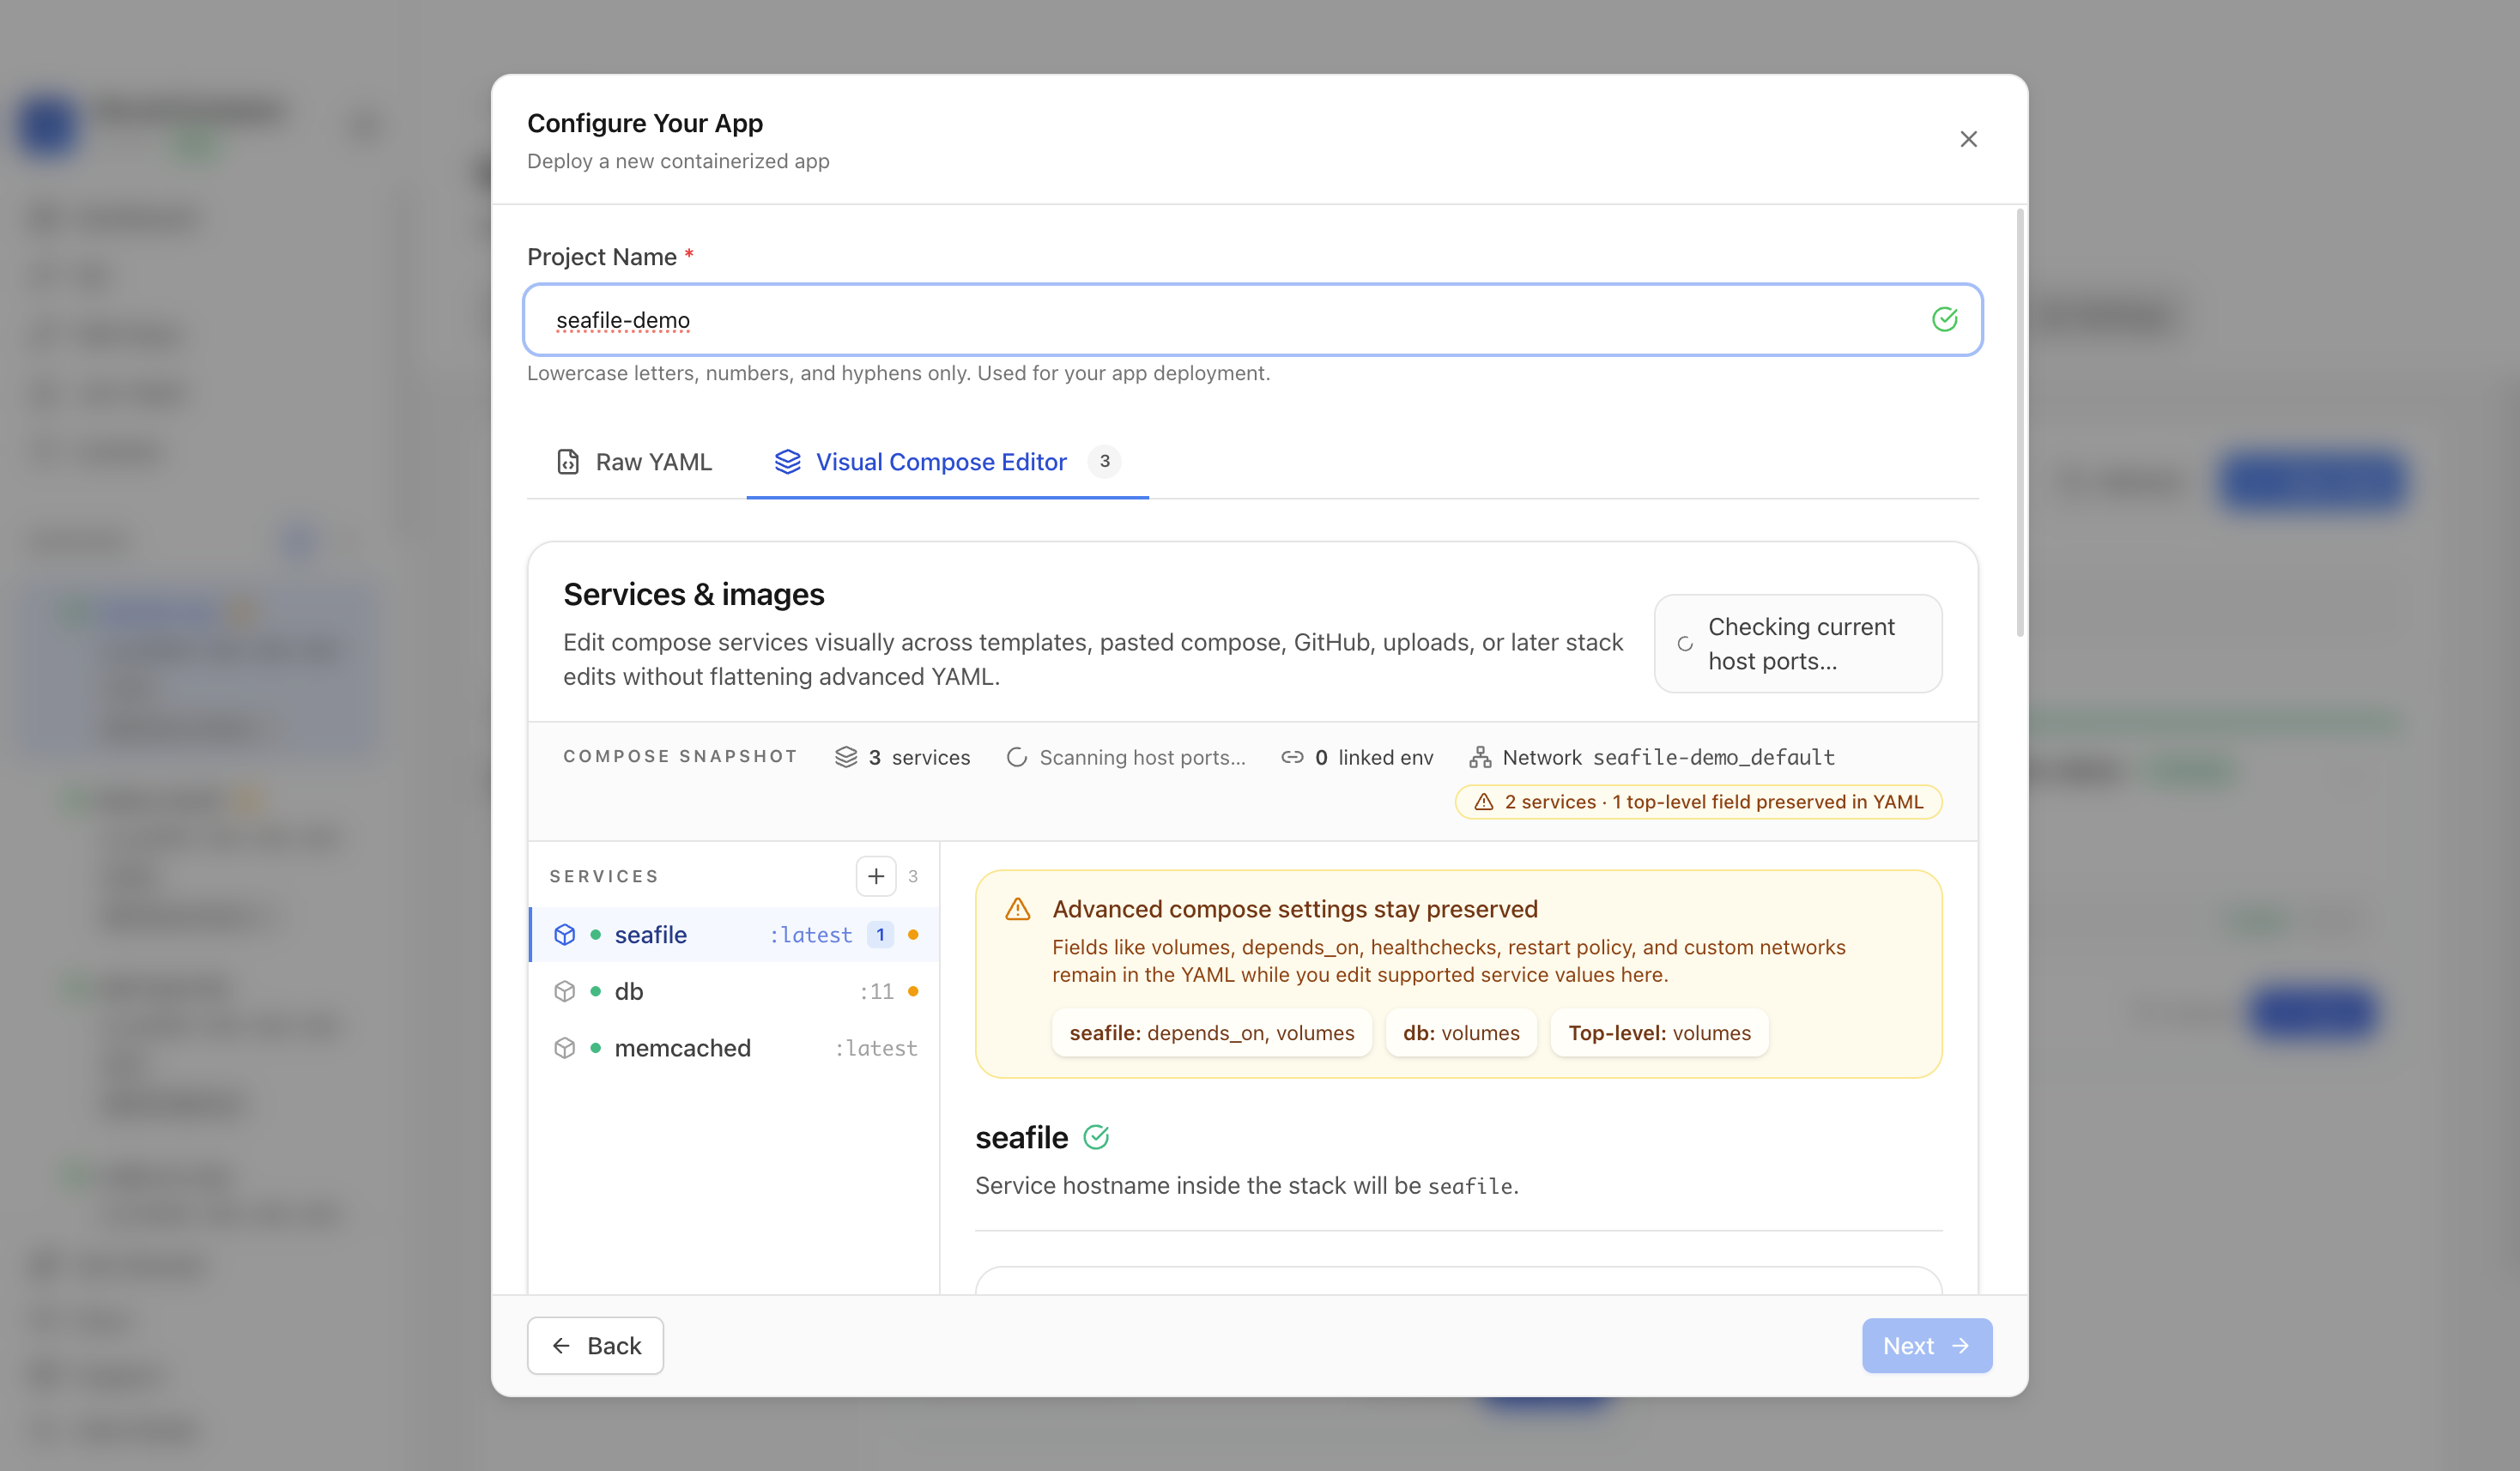The image size is (2520, 1471).
Task: Click the warning triangle in YAML badge
Action: 1484,802
